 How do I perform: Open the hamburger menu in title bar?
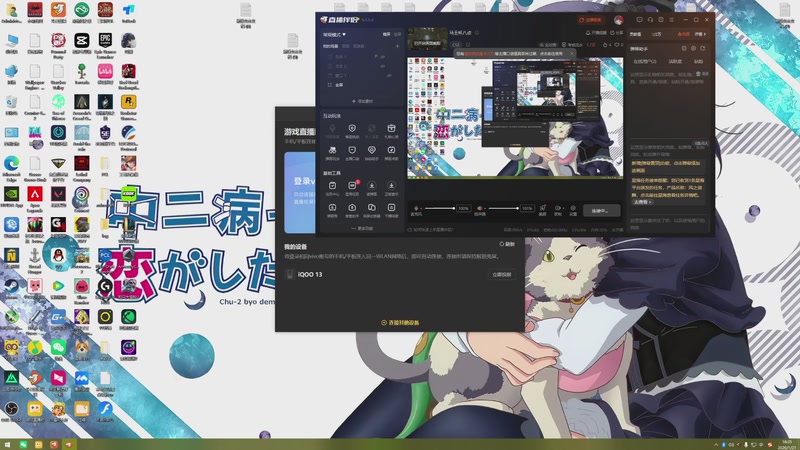tap(671, 19)
